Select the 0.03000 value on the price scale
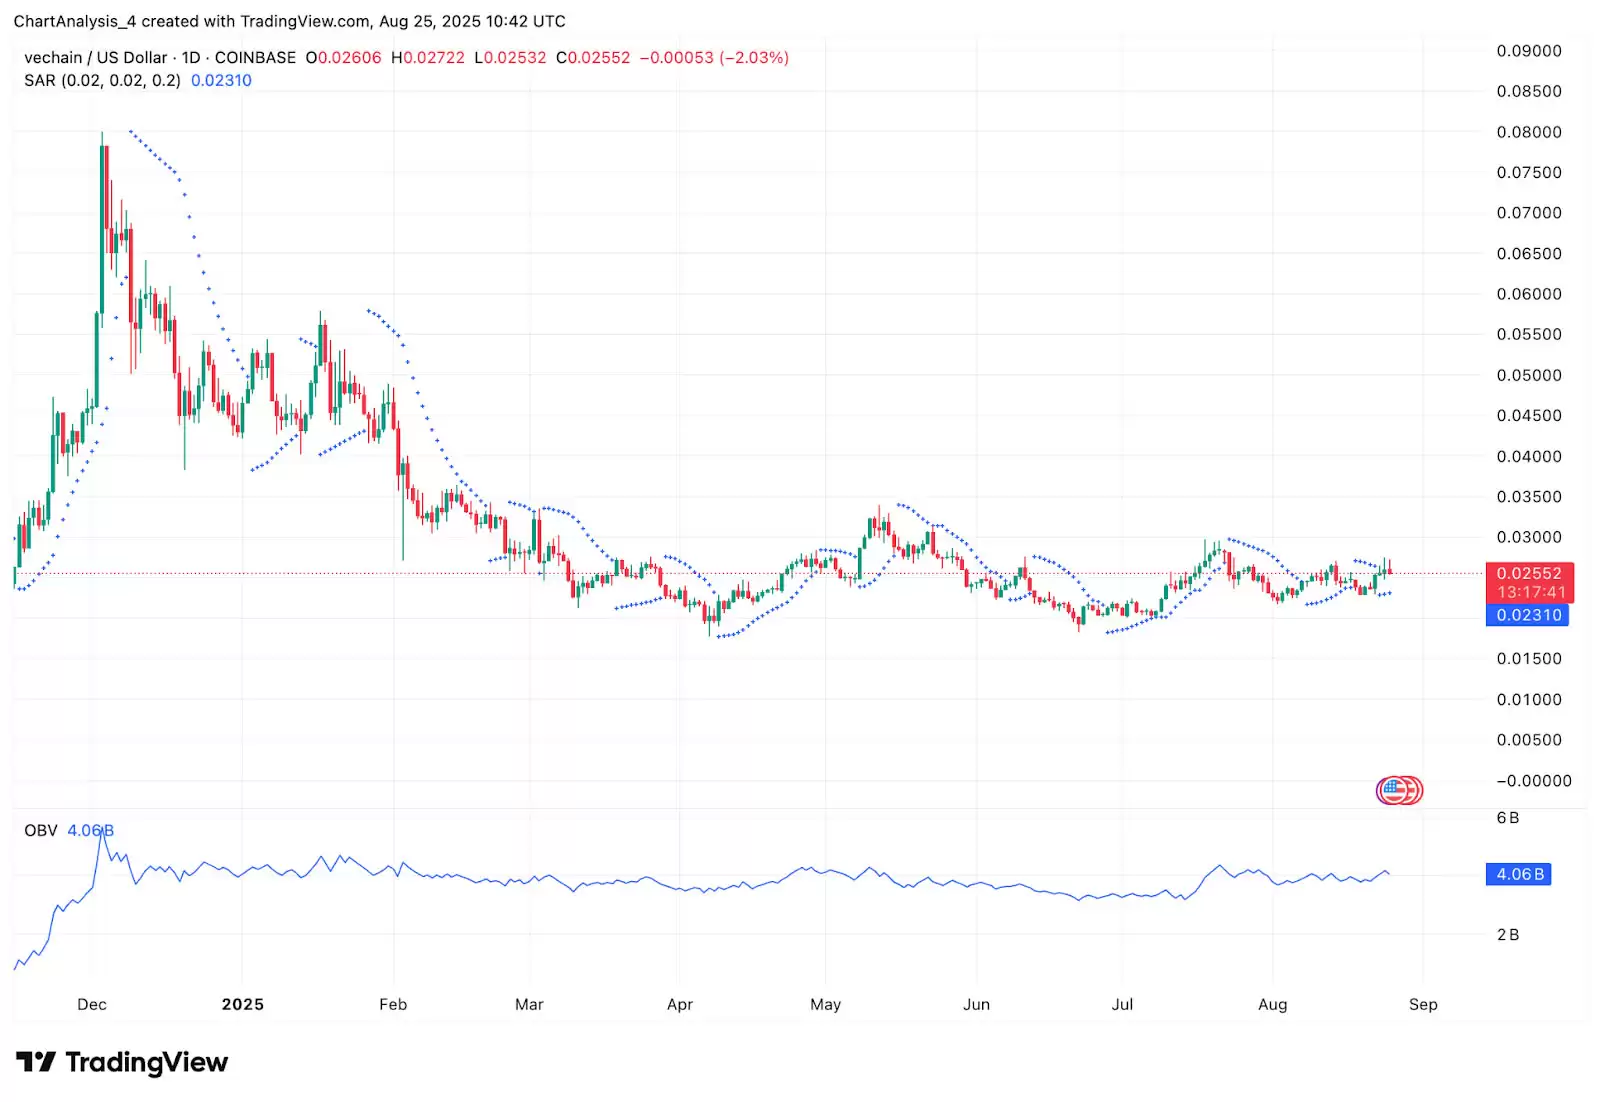This screenshot has height=1102, width=1600. click(1530, 538)
